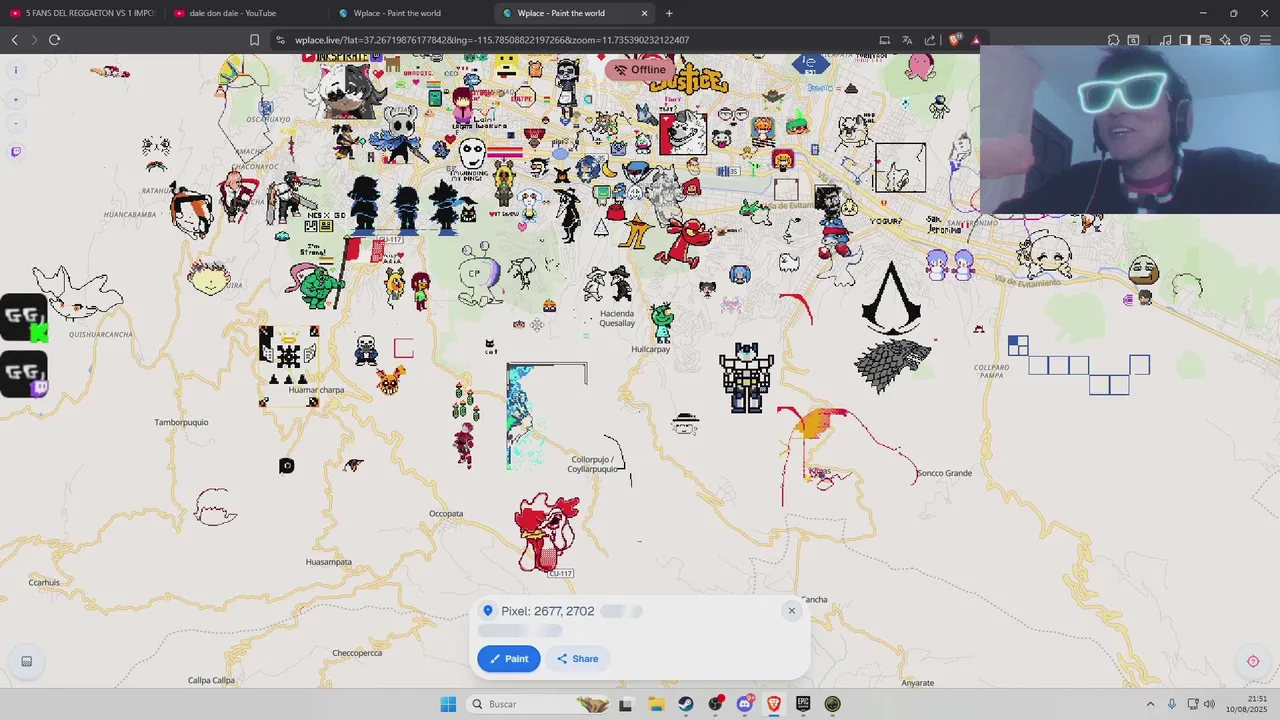Open the Brave Rewards triangle icon
The height and width of the screenshot is (720, 1280).
976,40
